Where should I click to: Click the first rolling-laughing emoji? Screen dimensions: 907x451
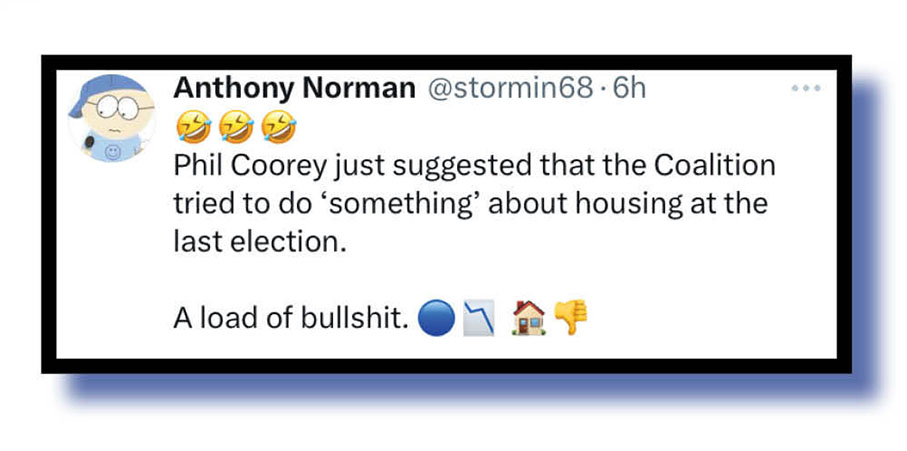click(190, 126)
